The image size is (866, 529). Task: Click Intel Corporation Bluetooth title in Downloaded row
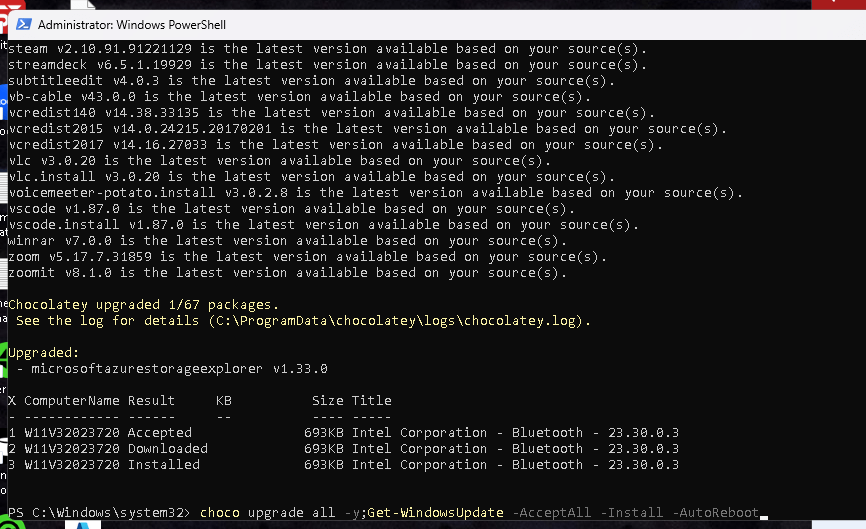[x=515, y=449]
